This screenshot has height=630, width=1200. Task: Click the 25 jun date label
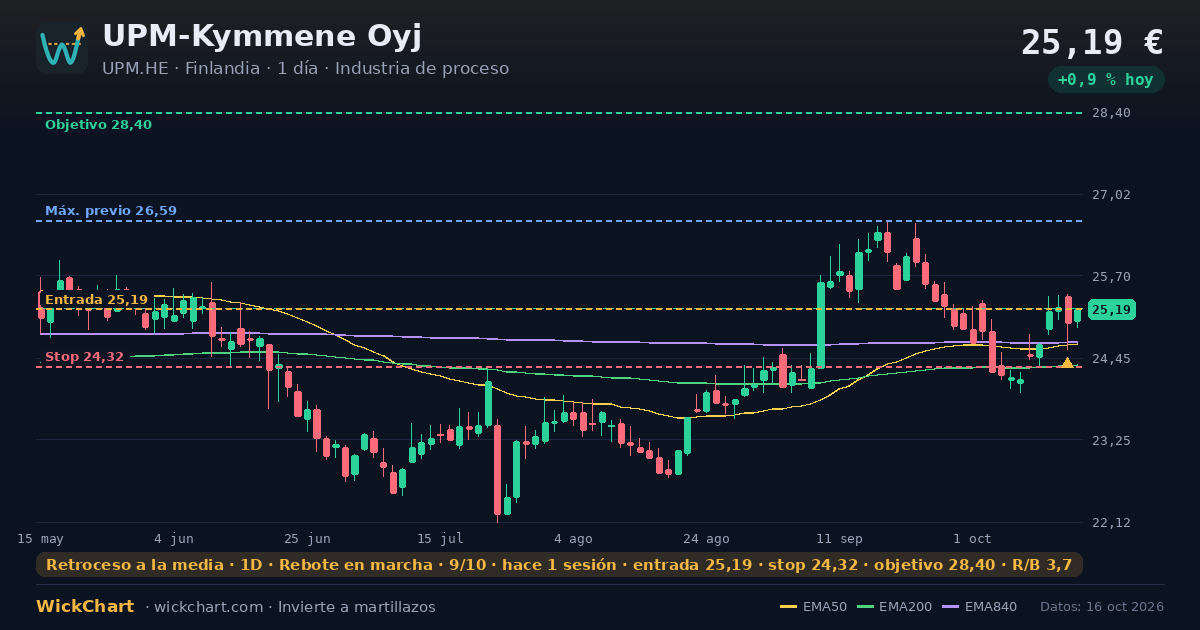(x=307, y=538)
